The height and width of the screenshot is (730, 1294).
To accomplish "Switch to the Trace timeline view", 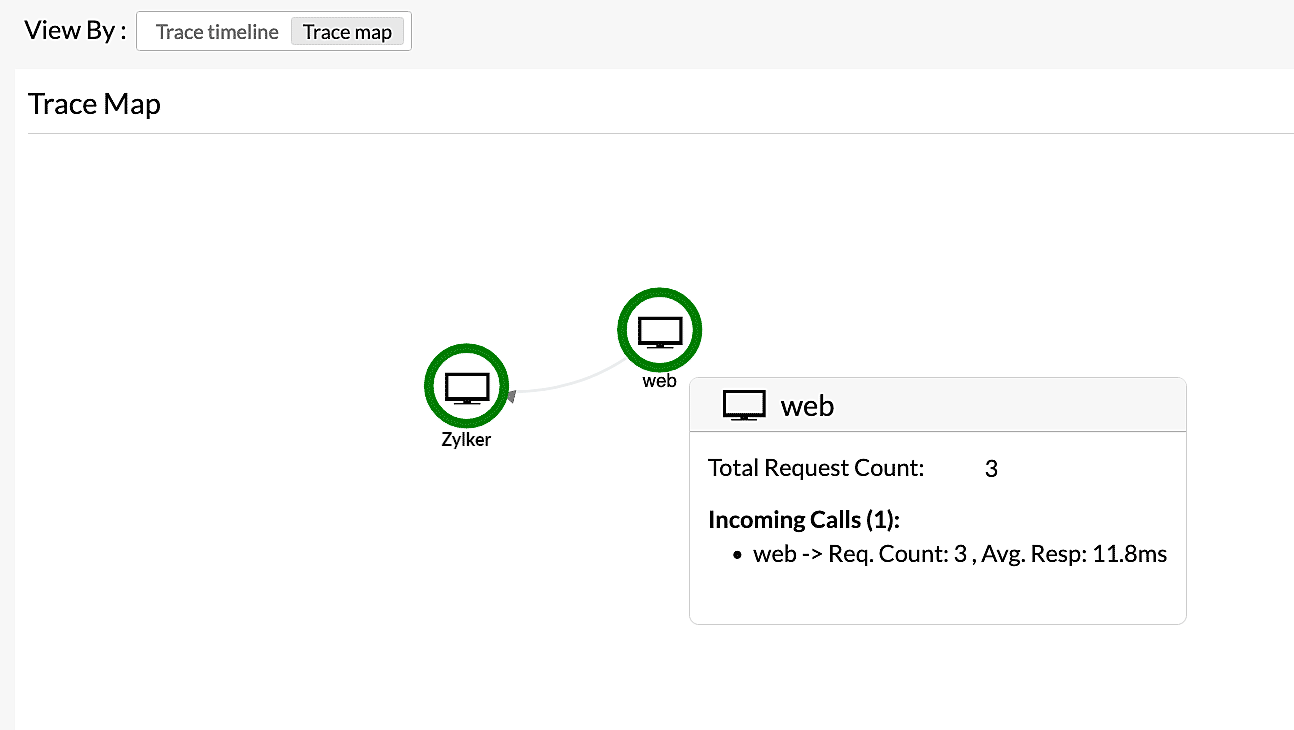I will point(217,32).
